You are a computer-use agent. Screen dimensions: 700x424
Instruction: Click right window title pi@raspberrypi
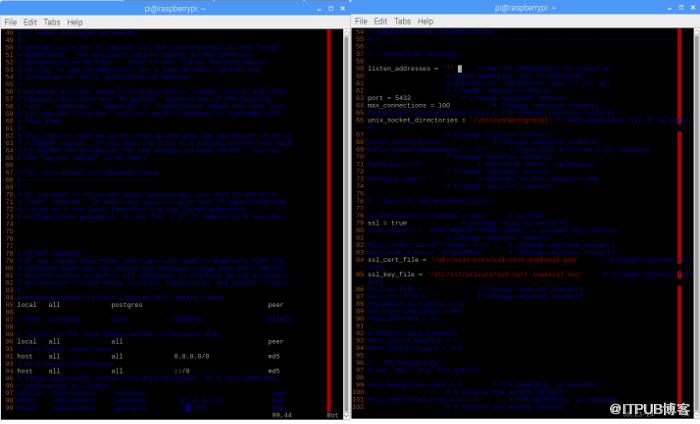coord(525,8)
